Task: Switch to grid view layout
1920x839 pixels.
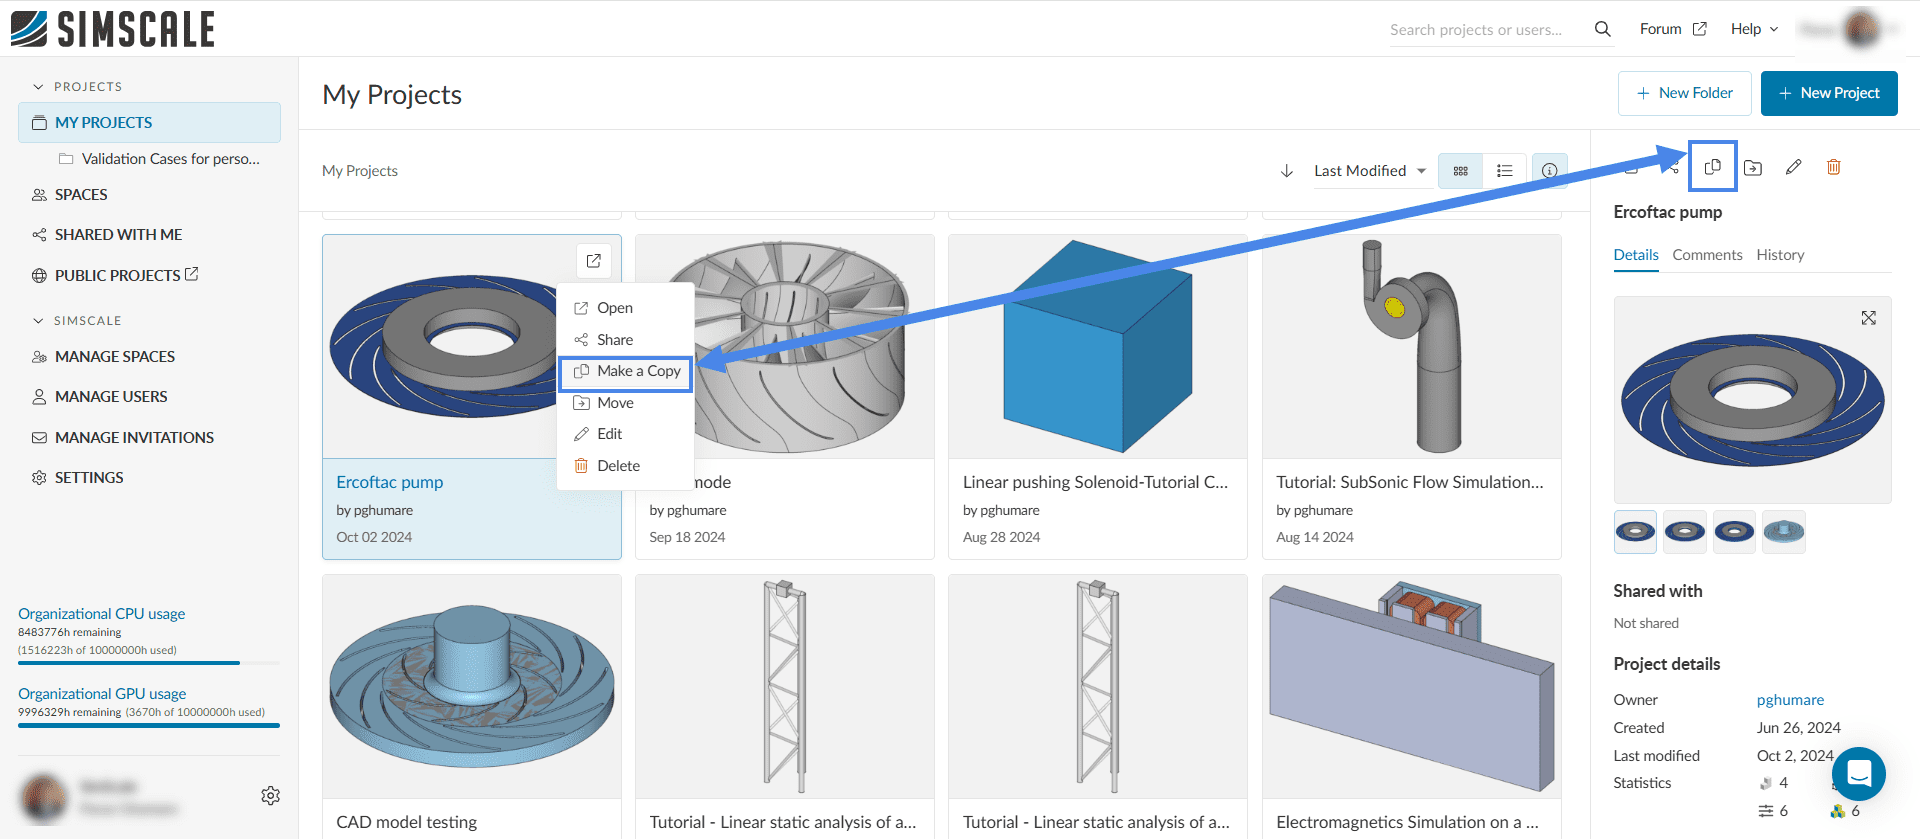Action: [1460, 171]
